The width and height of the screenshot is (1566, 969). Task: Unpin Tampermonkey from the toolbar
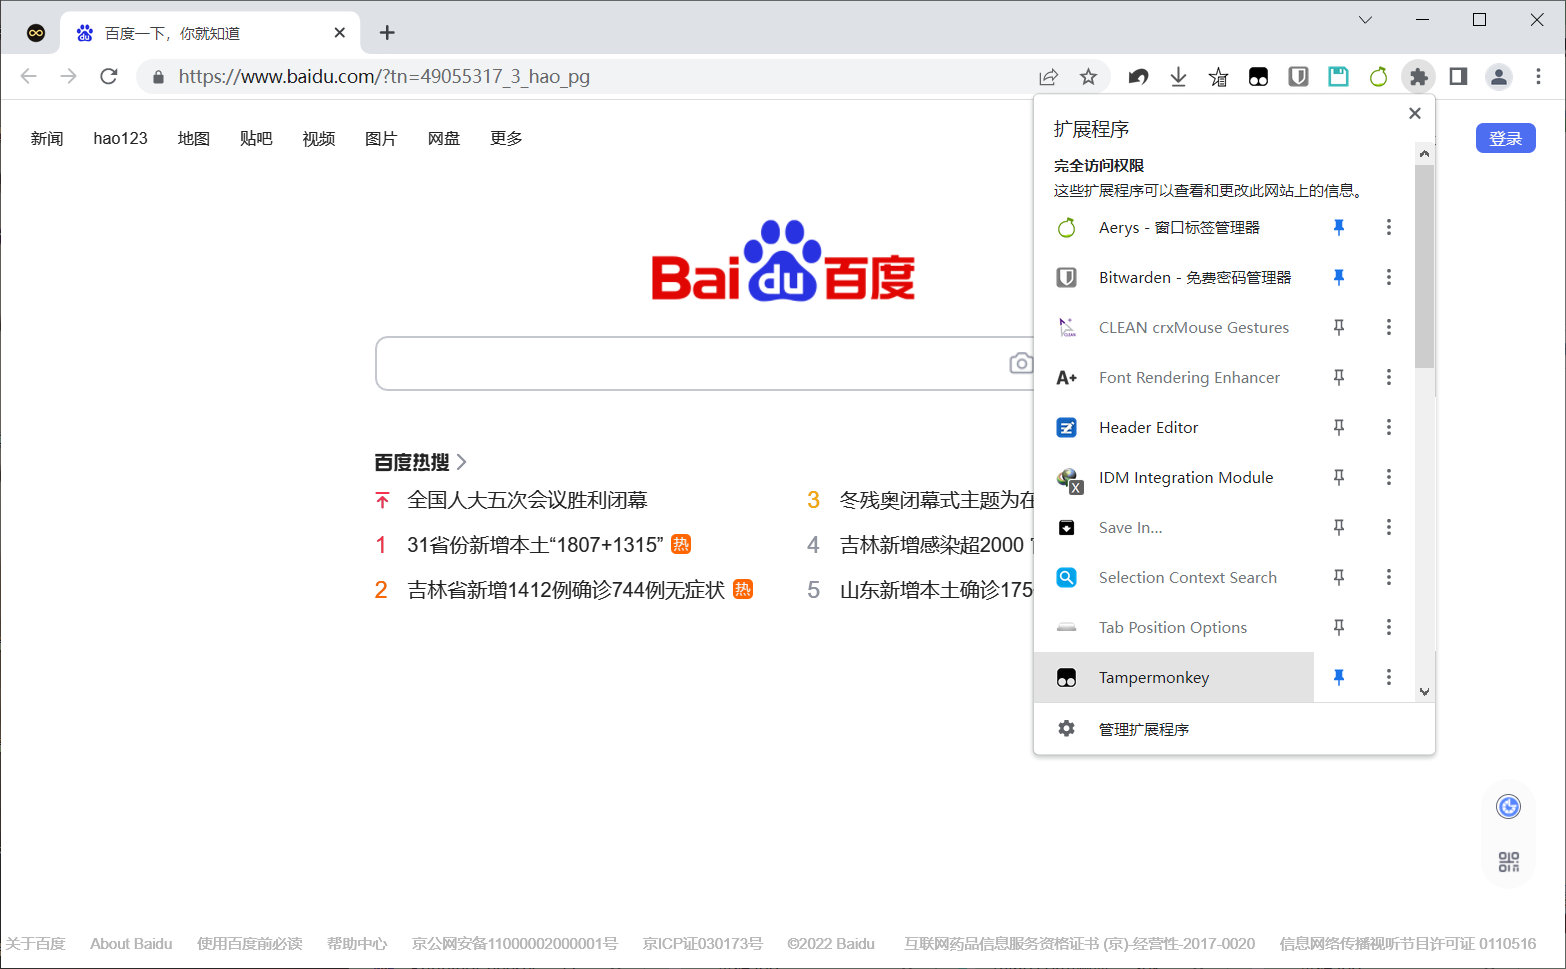pos(1339,678)
